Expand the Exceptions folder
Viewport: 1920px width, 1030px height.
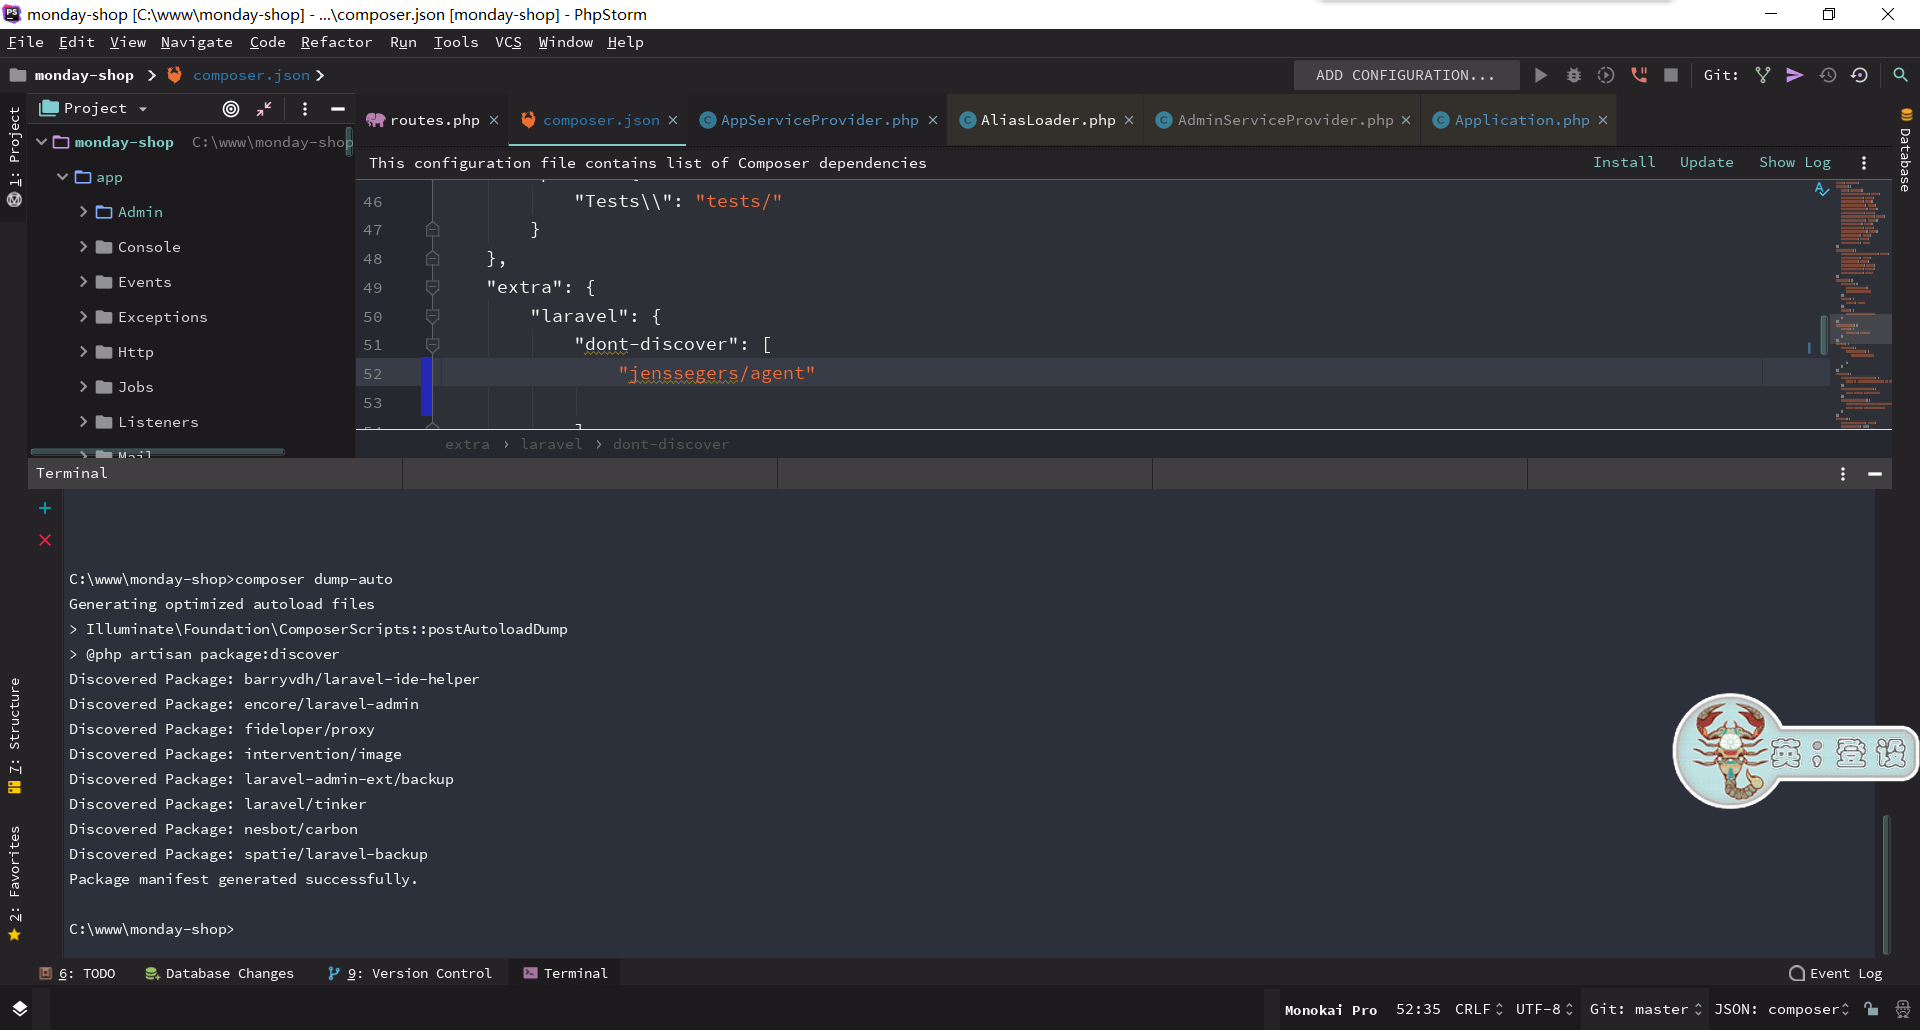click(84, 317)
